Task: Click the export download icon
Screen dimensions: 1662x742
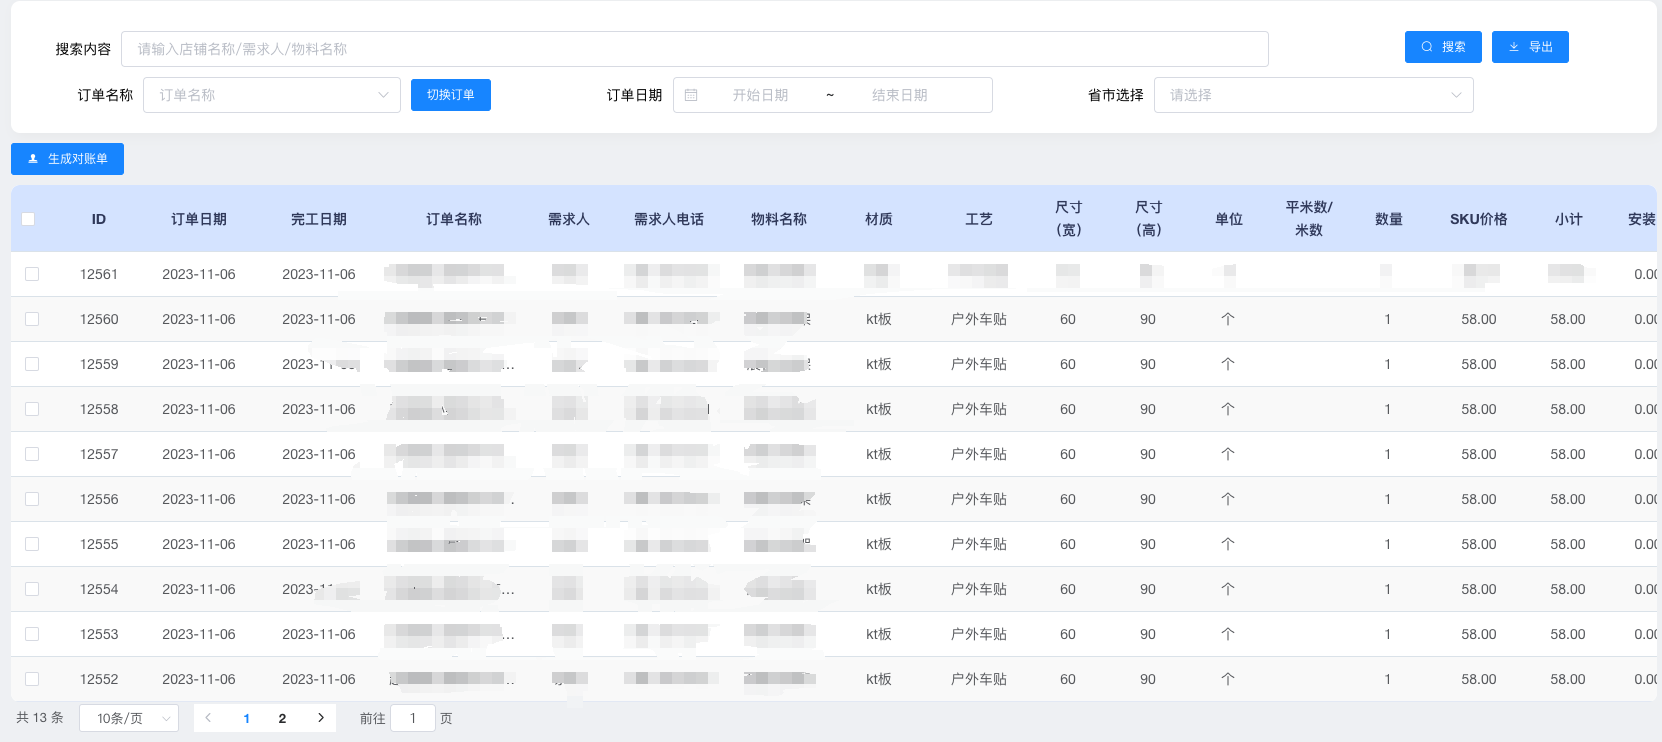Action: (1514, 47)
